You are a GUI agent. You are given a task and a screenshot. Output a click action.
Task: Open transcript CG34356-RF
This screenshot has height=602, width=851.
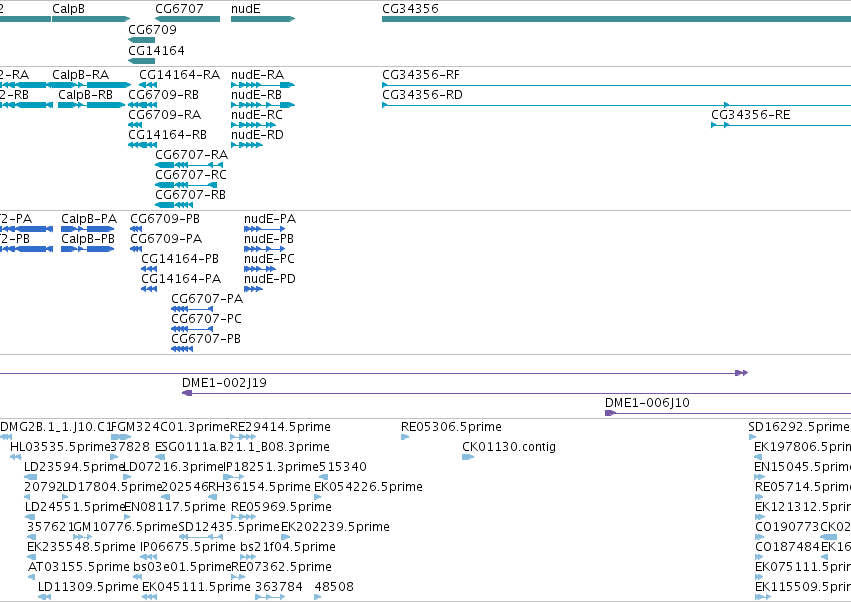[616, 85]
